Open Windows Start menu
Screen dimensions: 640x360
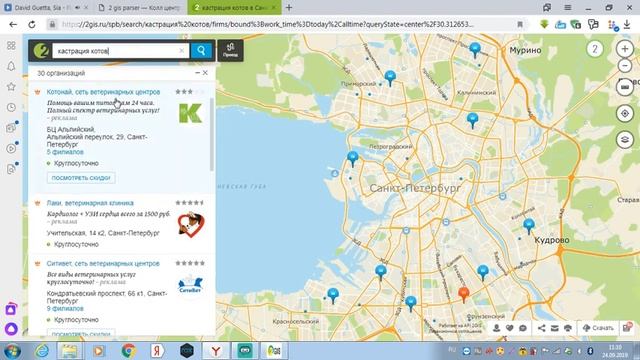pyautogui.click(x=12, y=351)
